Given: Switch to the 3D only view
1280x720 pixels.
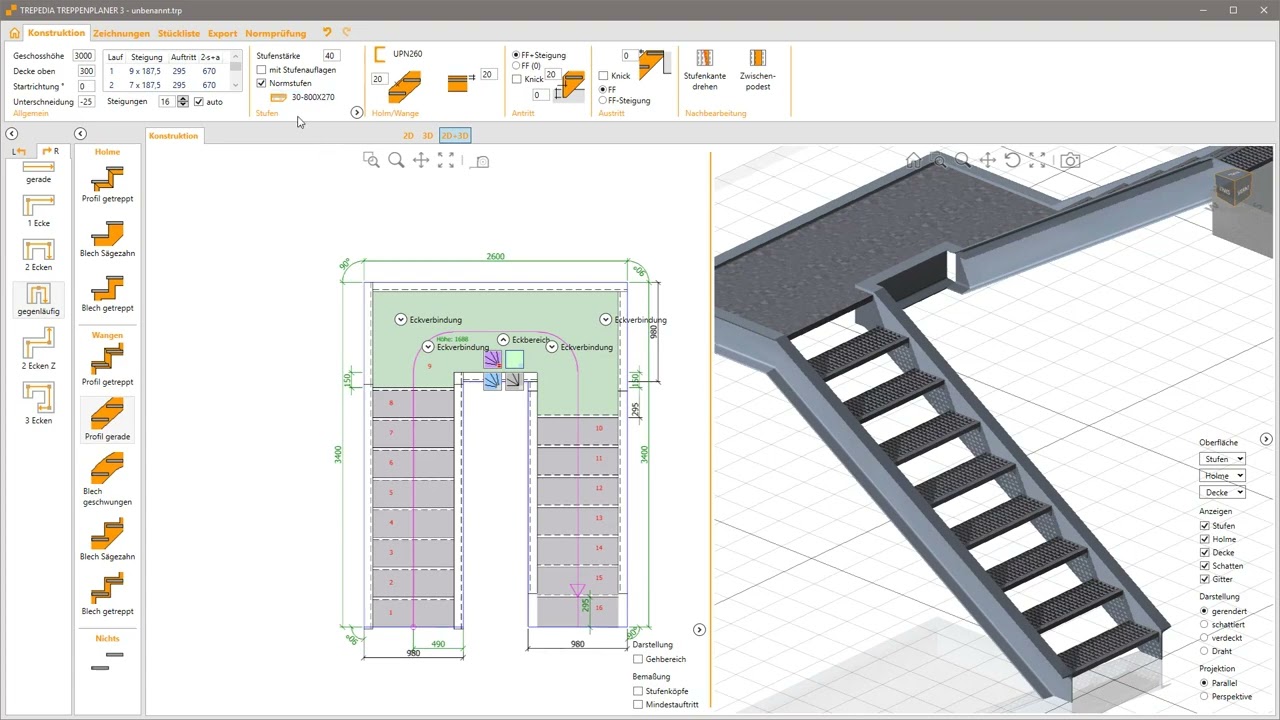Looking at the screenshot, I should point(427,136).
